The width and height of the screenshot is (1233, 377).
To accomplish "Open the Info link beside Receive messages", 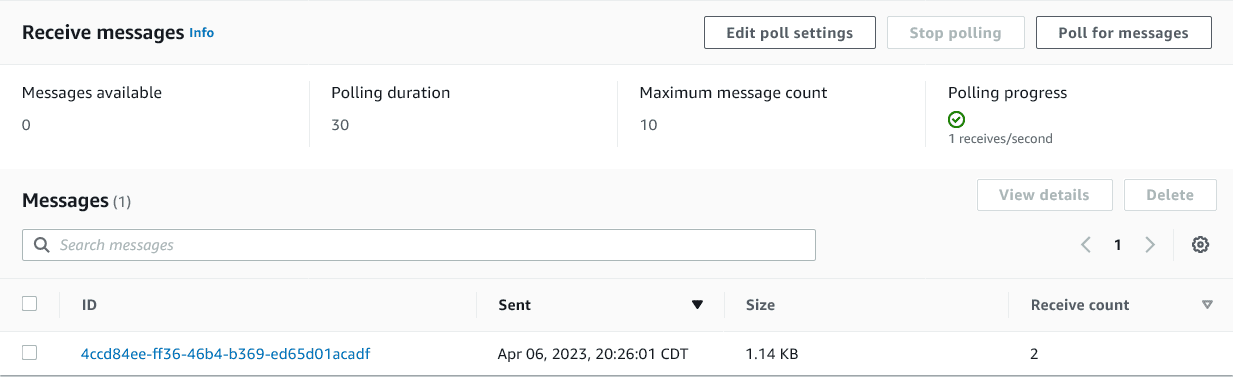I will click(202, 32).
